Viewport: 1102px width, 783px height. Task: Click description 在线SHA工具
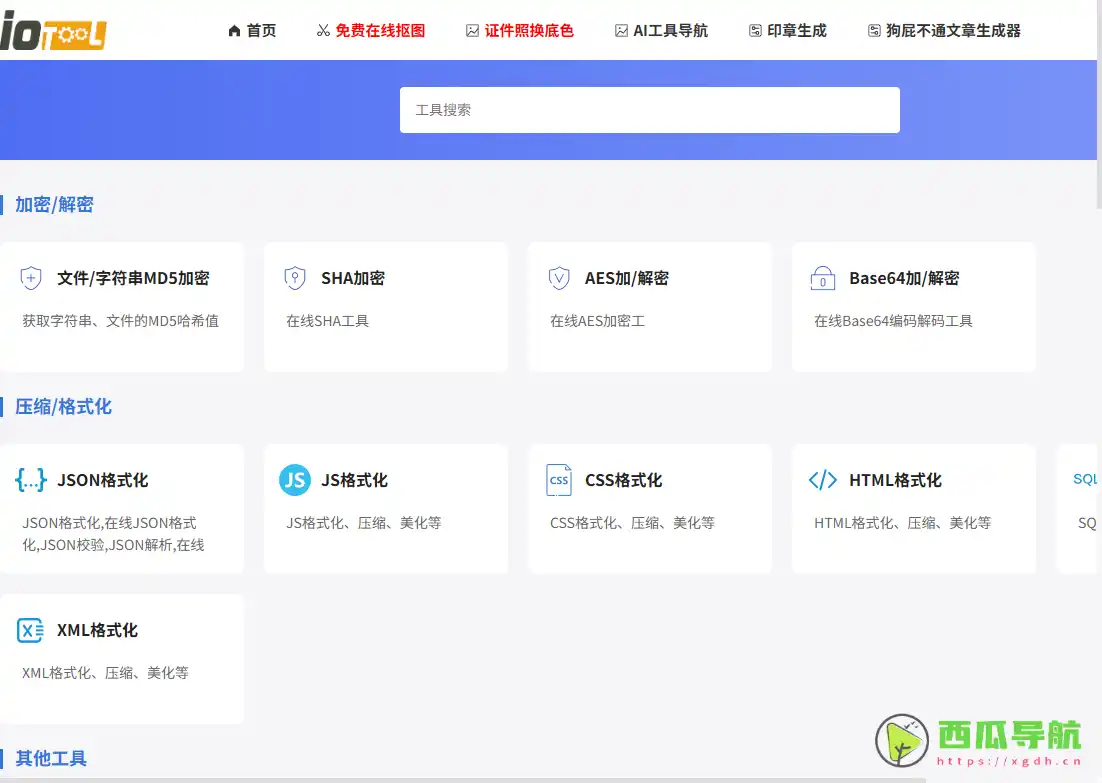(x=328, y=321)
